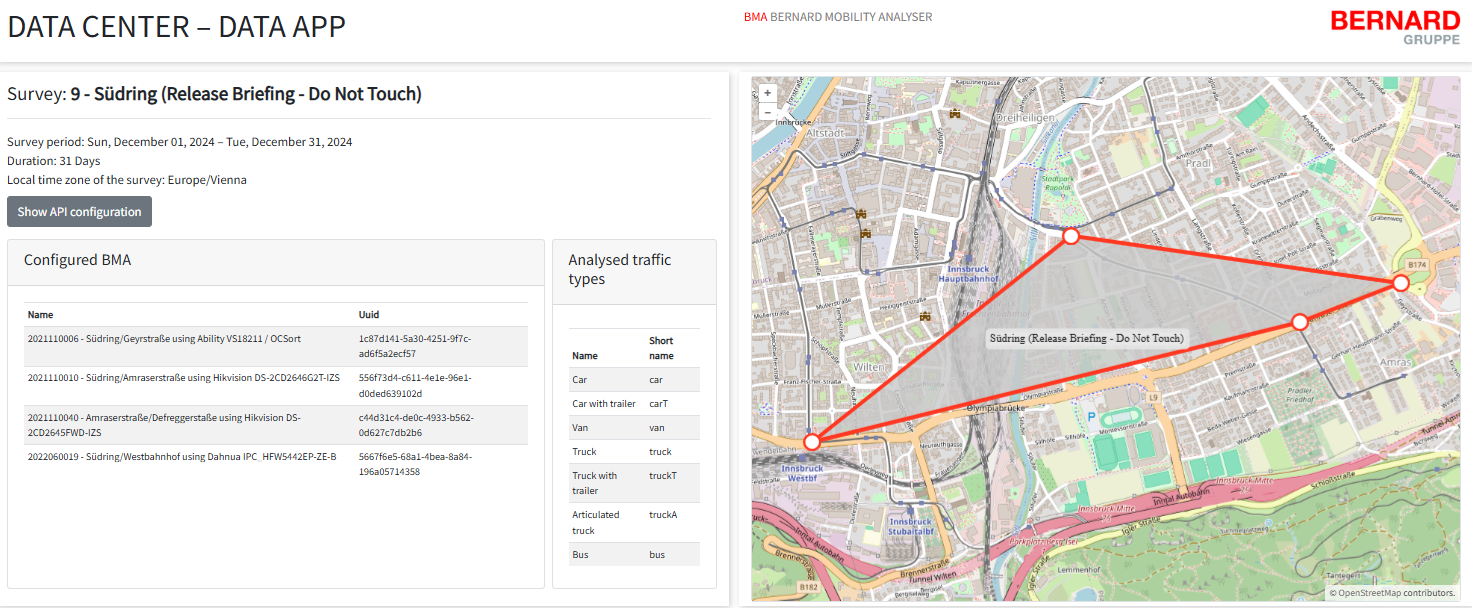Viewport: 1472px width, 608px height.
Task: Click the Name column header in BMA table
Action: [40, 314]
